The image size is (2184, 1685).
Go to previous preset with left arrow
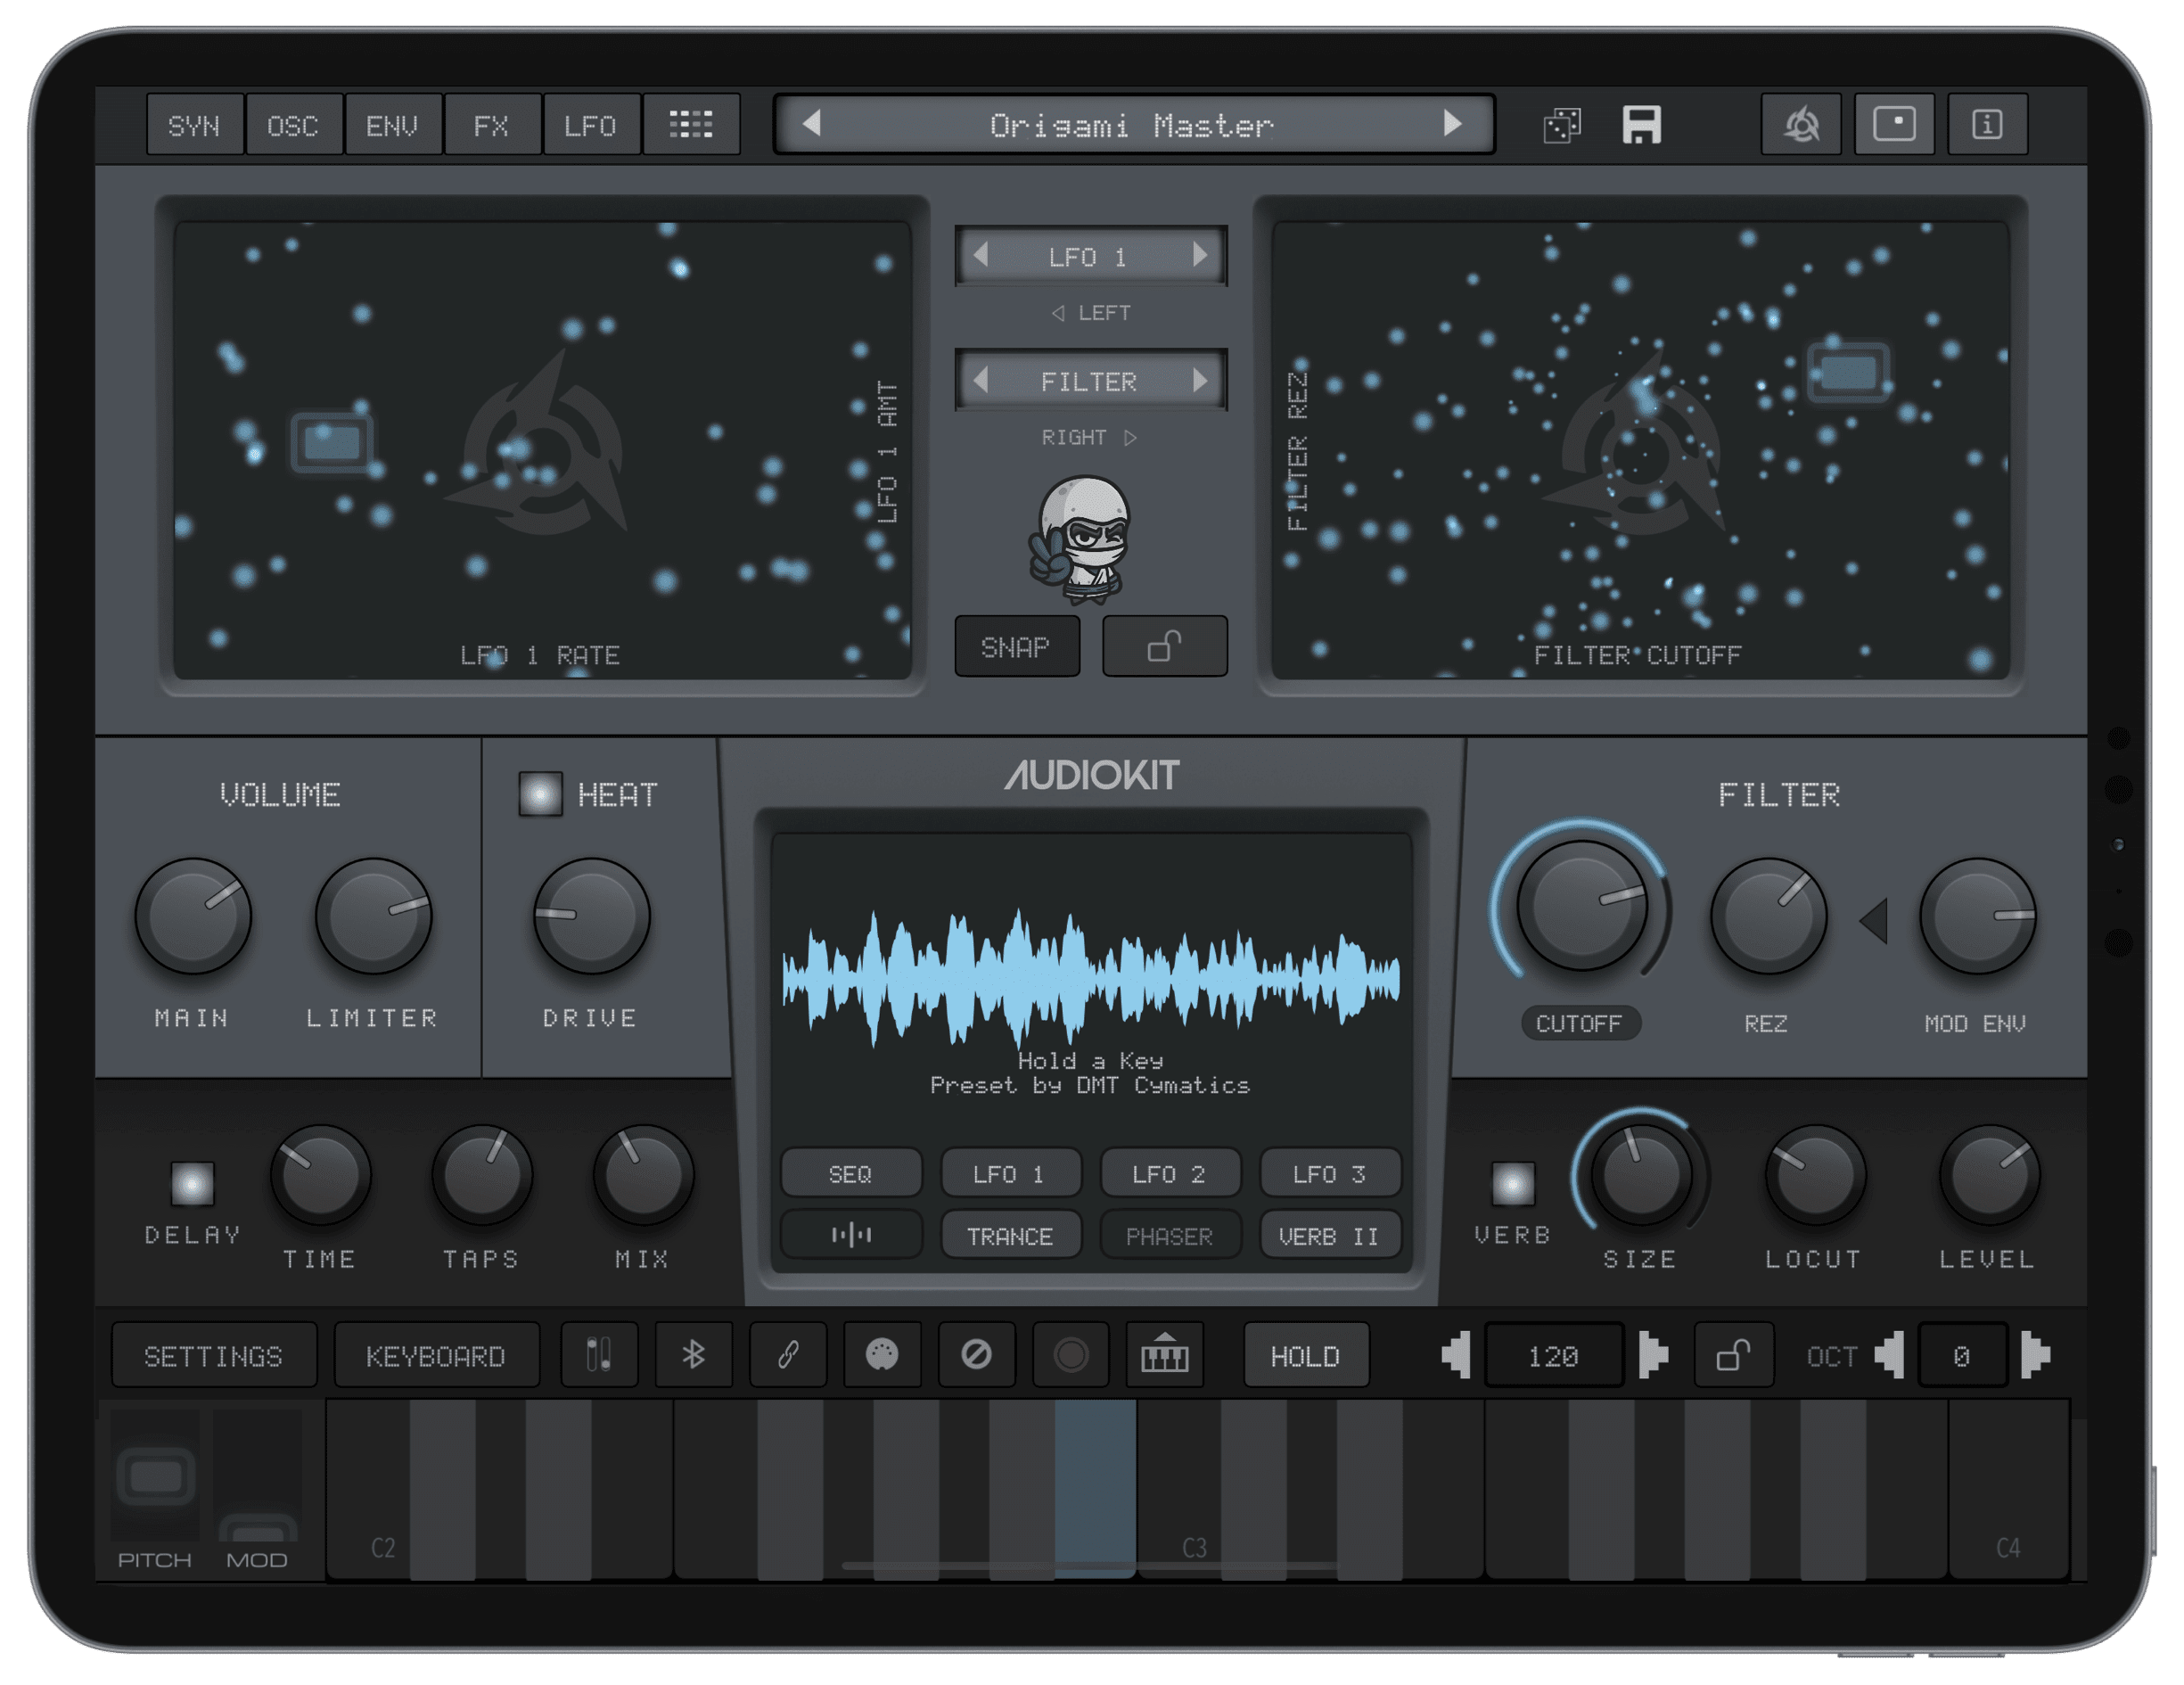(x=812, y=124)
